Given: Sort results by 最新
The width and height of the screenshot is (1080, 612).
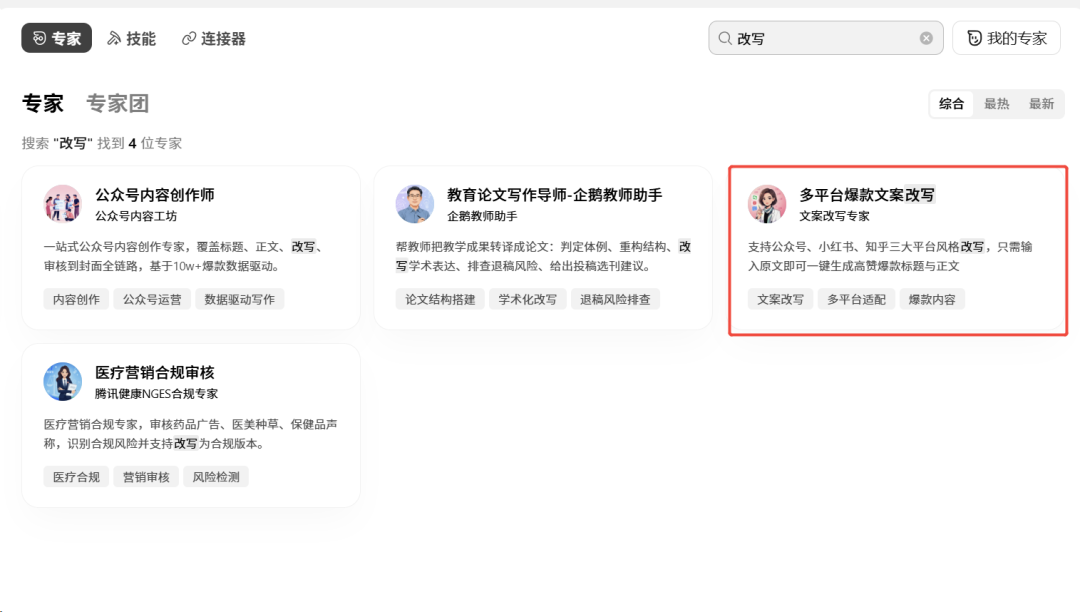Looking at the screenshot, I should click(x=1041, y=104).
